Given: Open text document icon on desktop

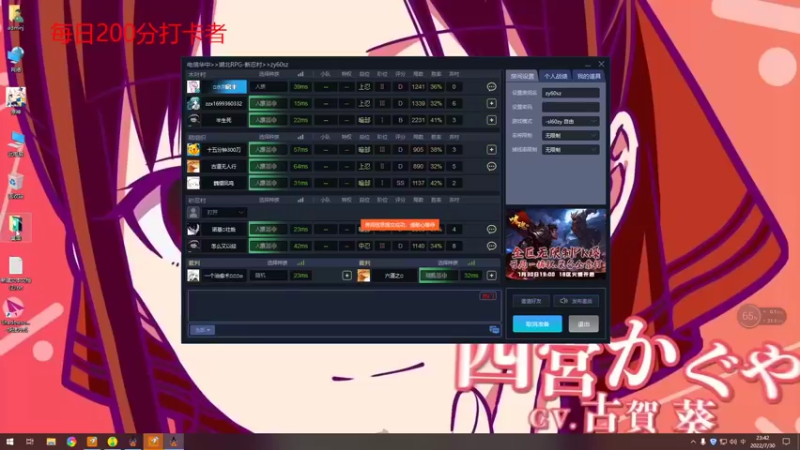Looking at the screenshot, I should (x=16, y=273).
